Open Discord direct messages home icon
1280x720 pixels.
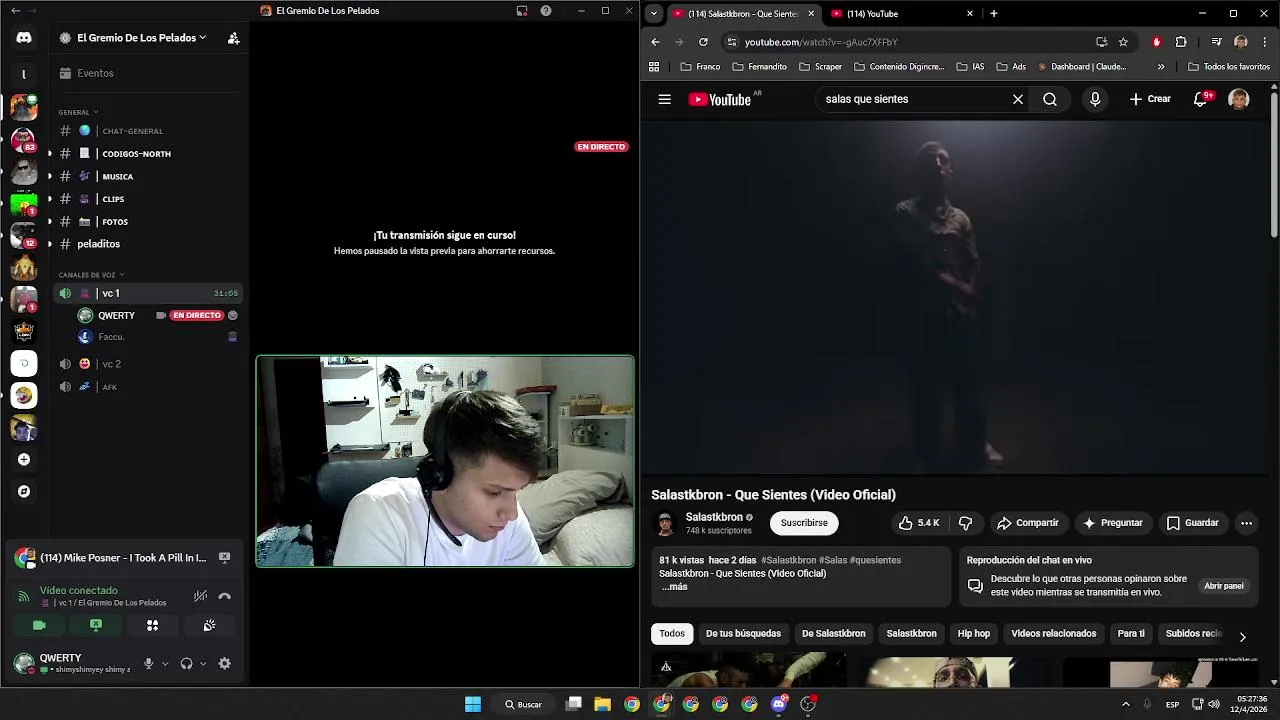click(x=24, y=37)
